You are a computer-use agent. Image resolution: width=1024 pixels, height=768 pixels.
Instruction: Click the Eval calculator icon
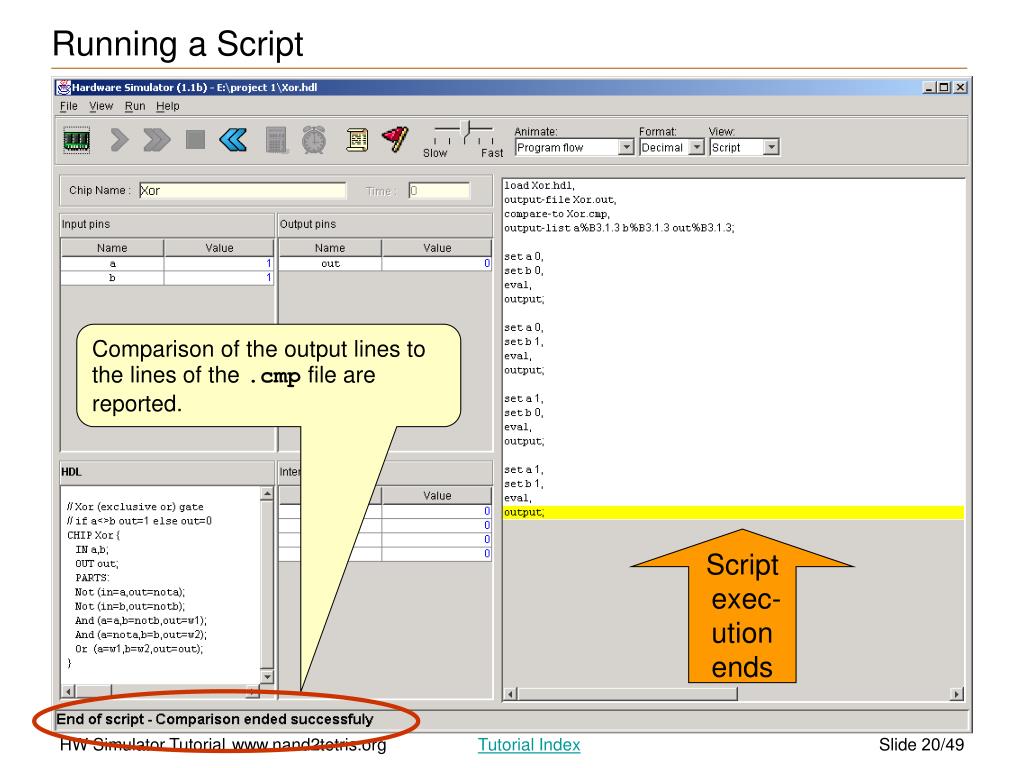coord(276,140)
